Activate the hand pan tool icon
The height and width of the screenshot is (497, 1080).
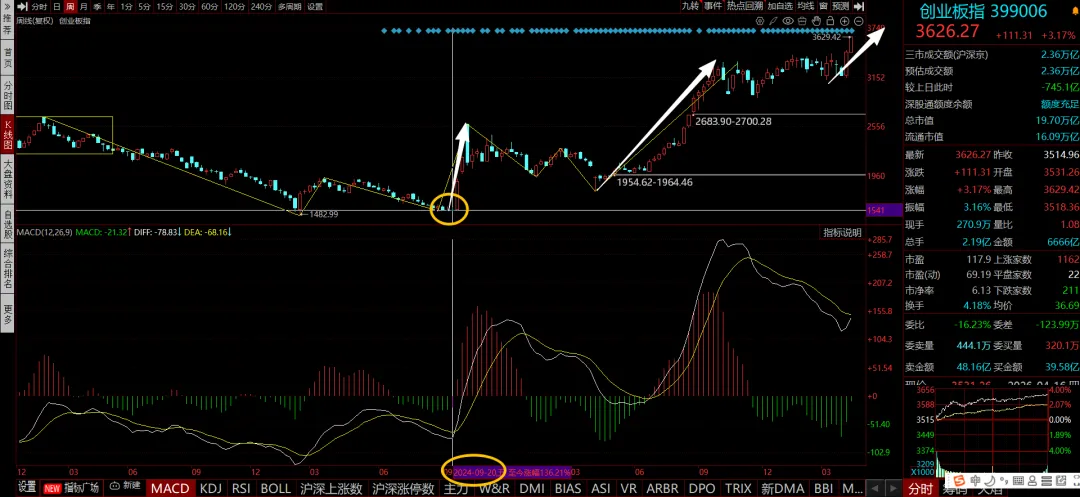click(816, 21)
